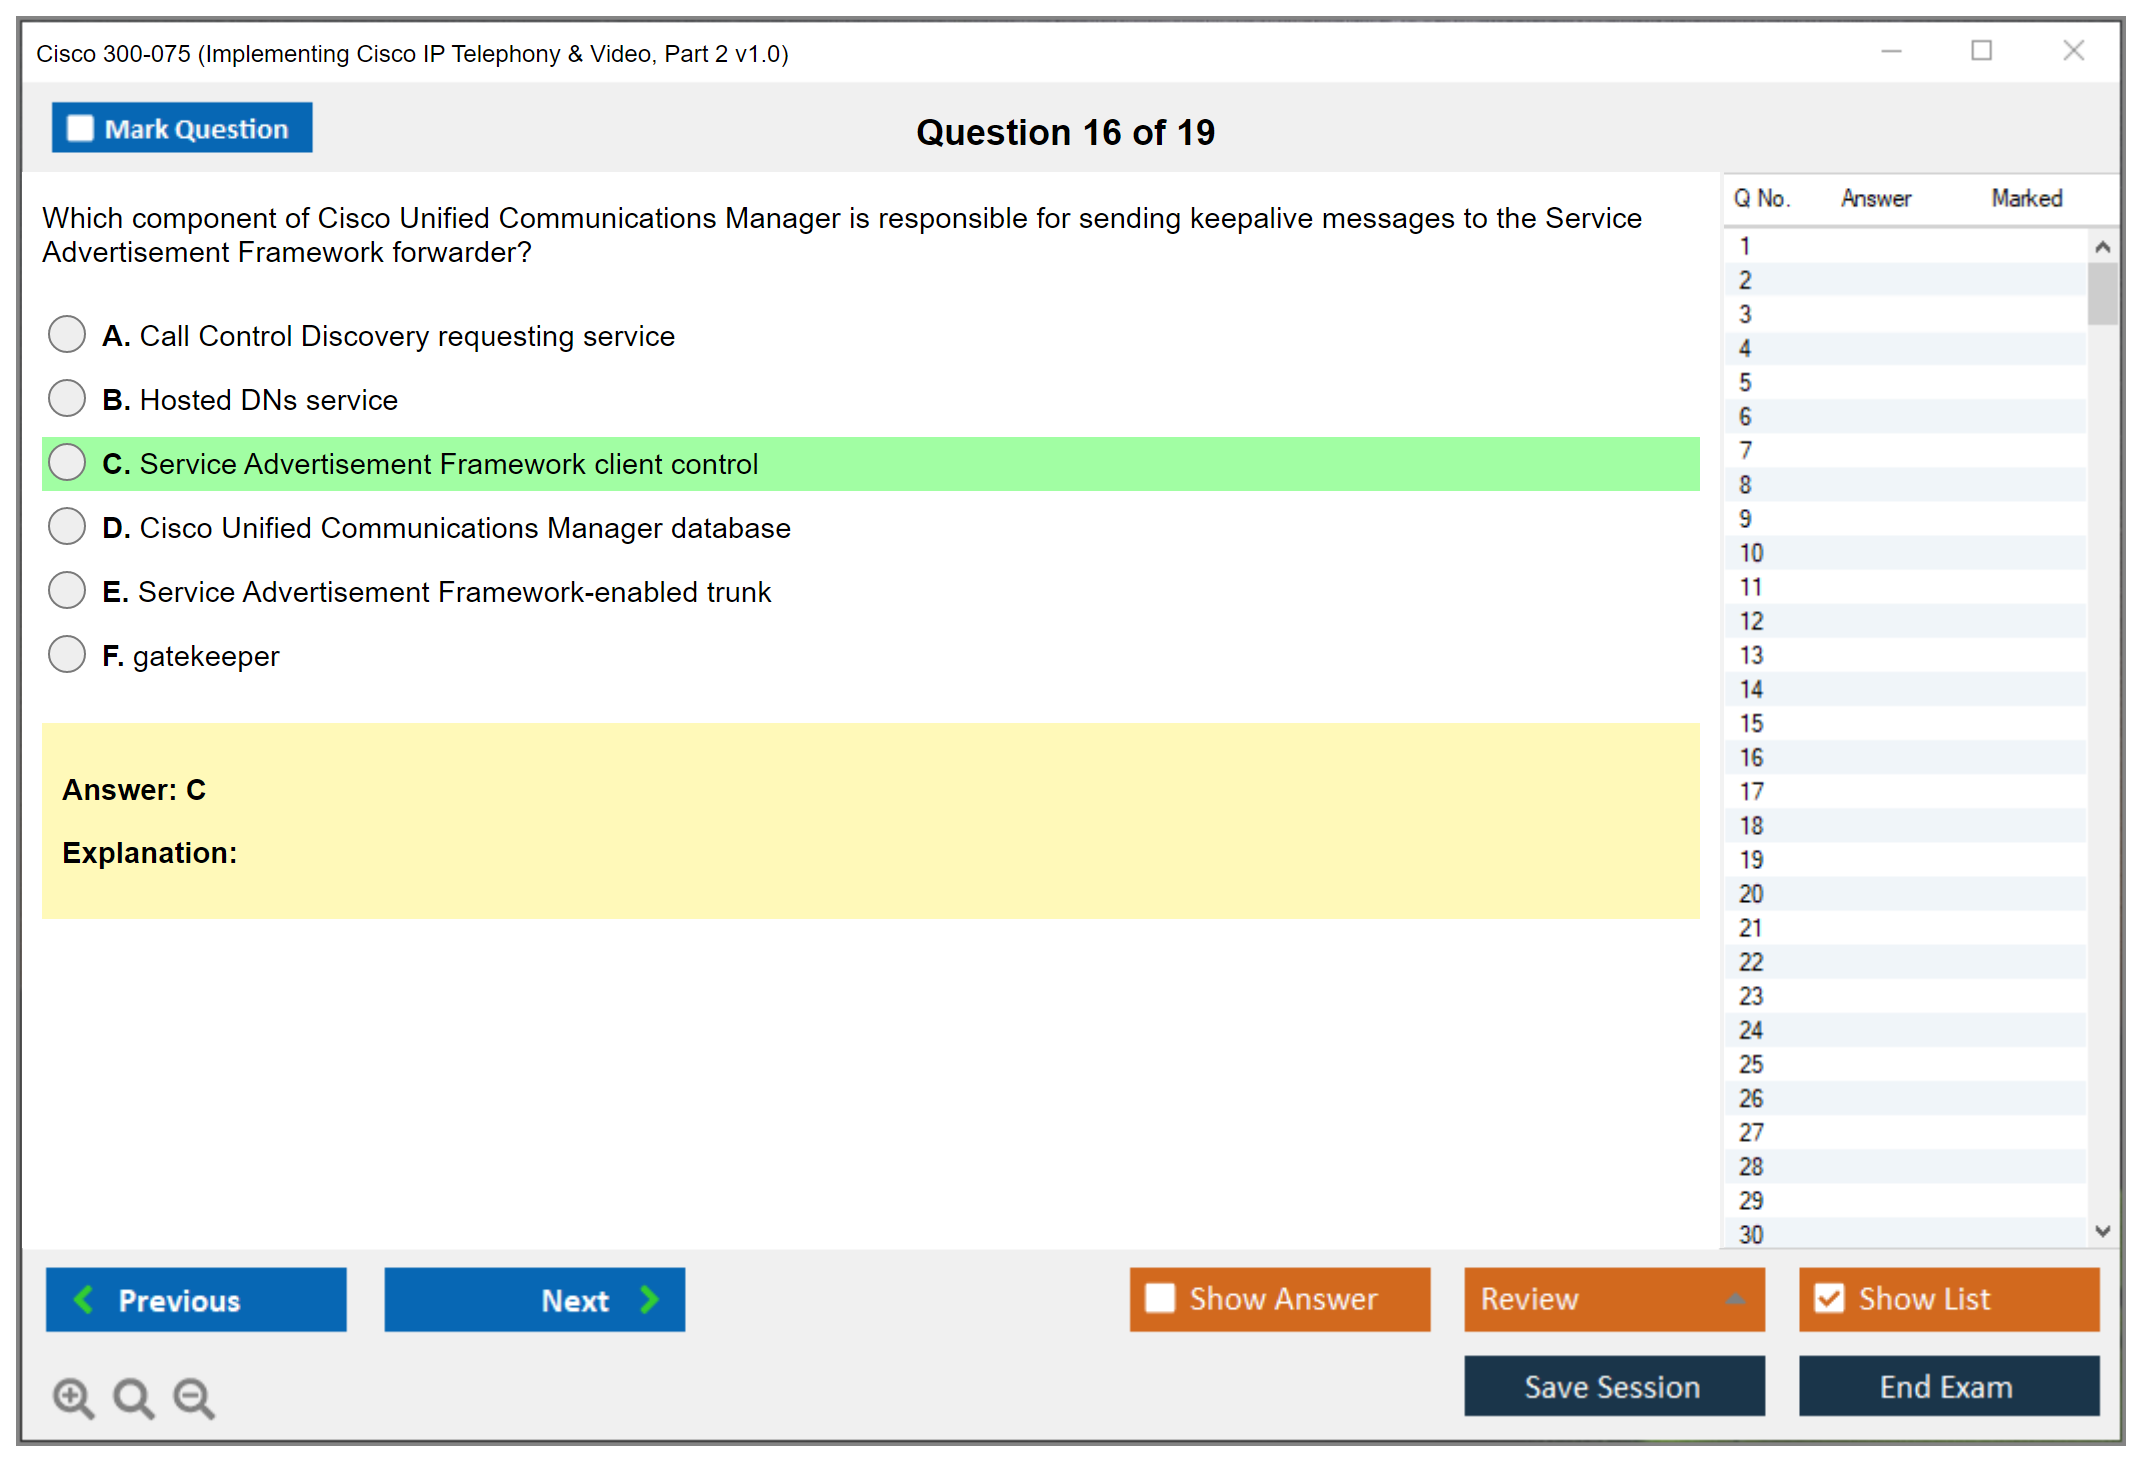2150x1470 pixels.
Task: Select question 10 in the list
Action: click(x=1751, y=553)
